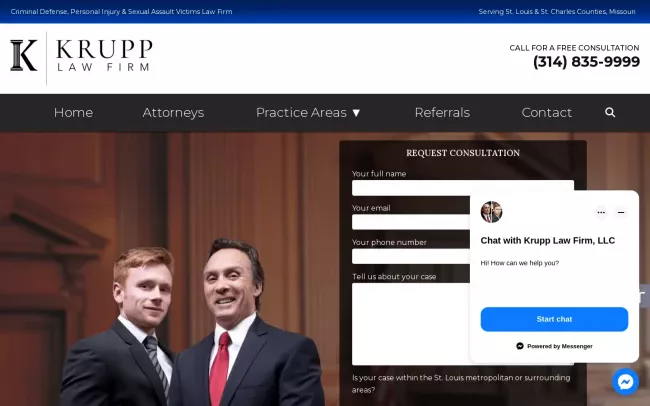Click the chat widget profile avatar
The height and width of the screenshot is (406, 650).
pos(491,212)
